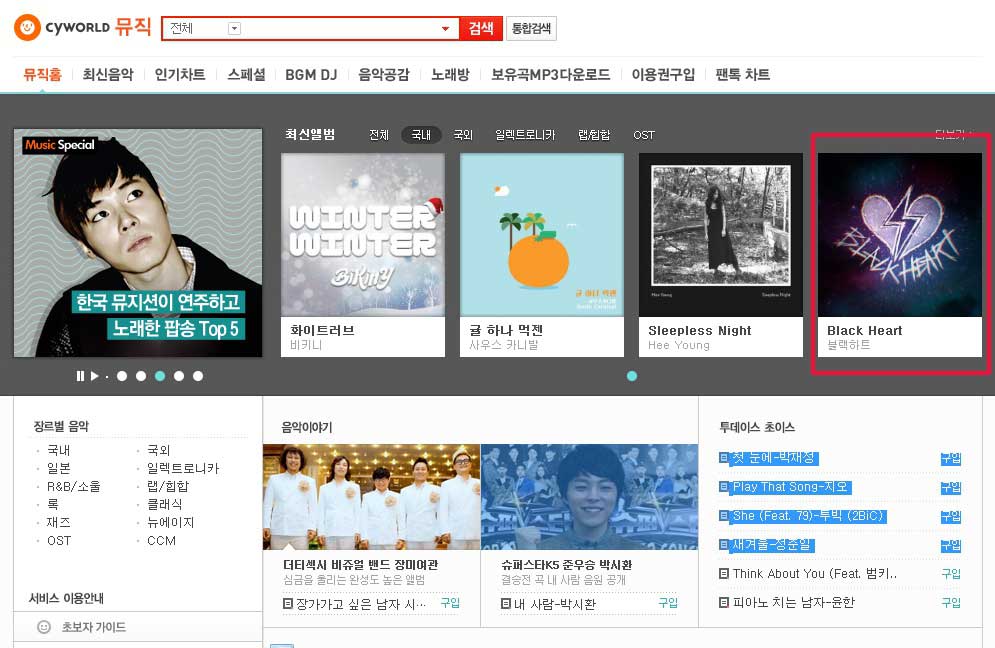Open the Black Heart album cover
Image resolution: width=995 pixels, height=648 pixels.
point(900,235)
